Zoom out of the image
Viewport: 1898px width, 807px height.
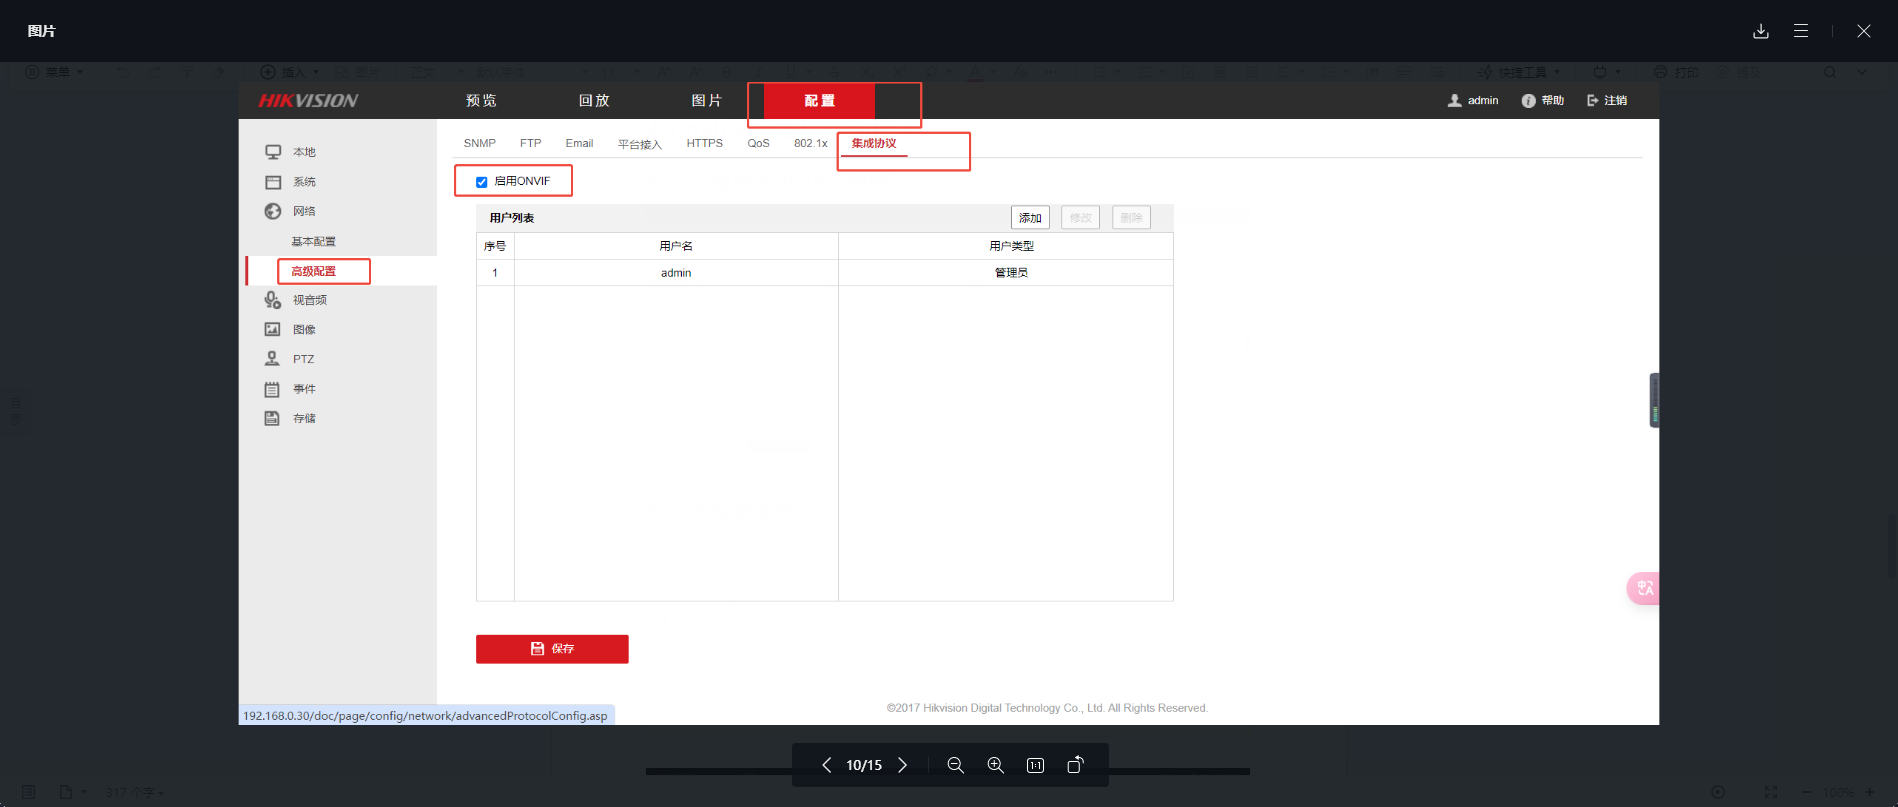pos(955,765)
